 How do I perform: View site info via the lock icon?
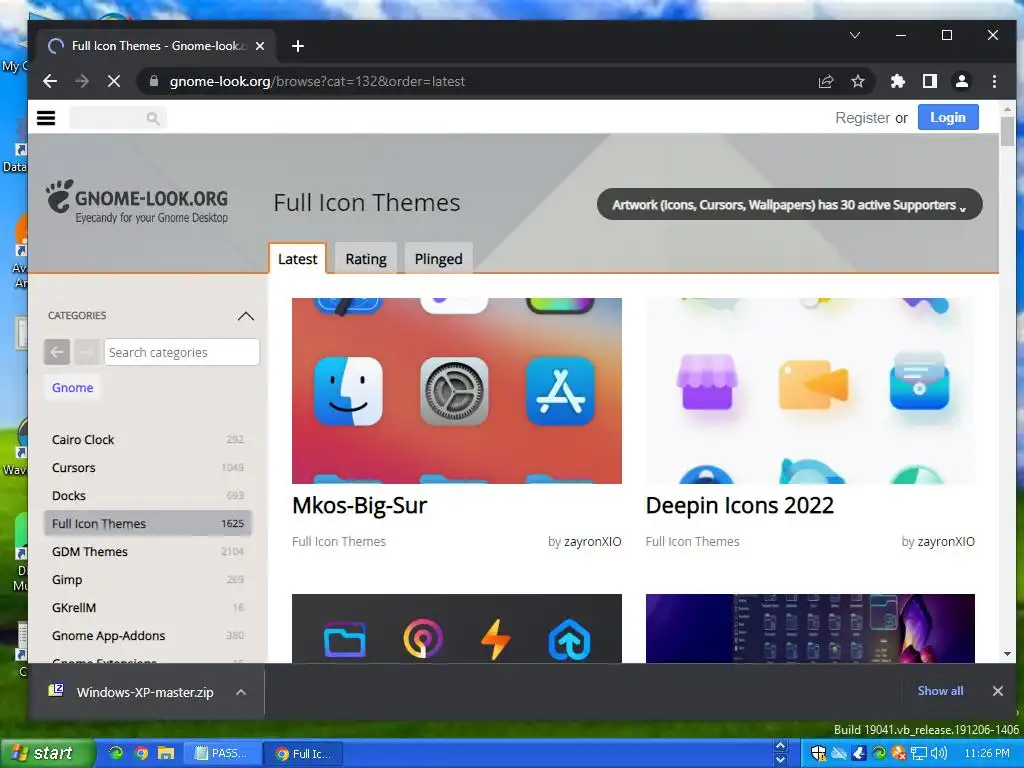(154, 81)
